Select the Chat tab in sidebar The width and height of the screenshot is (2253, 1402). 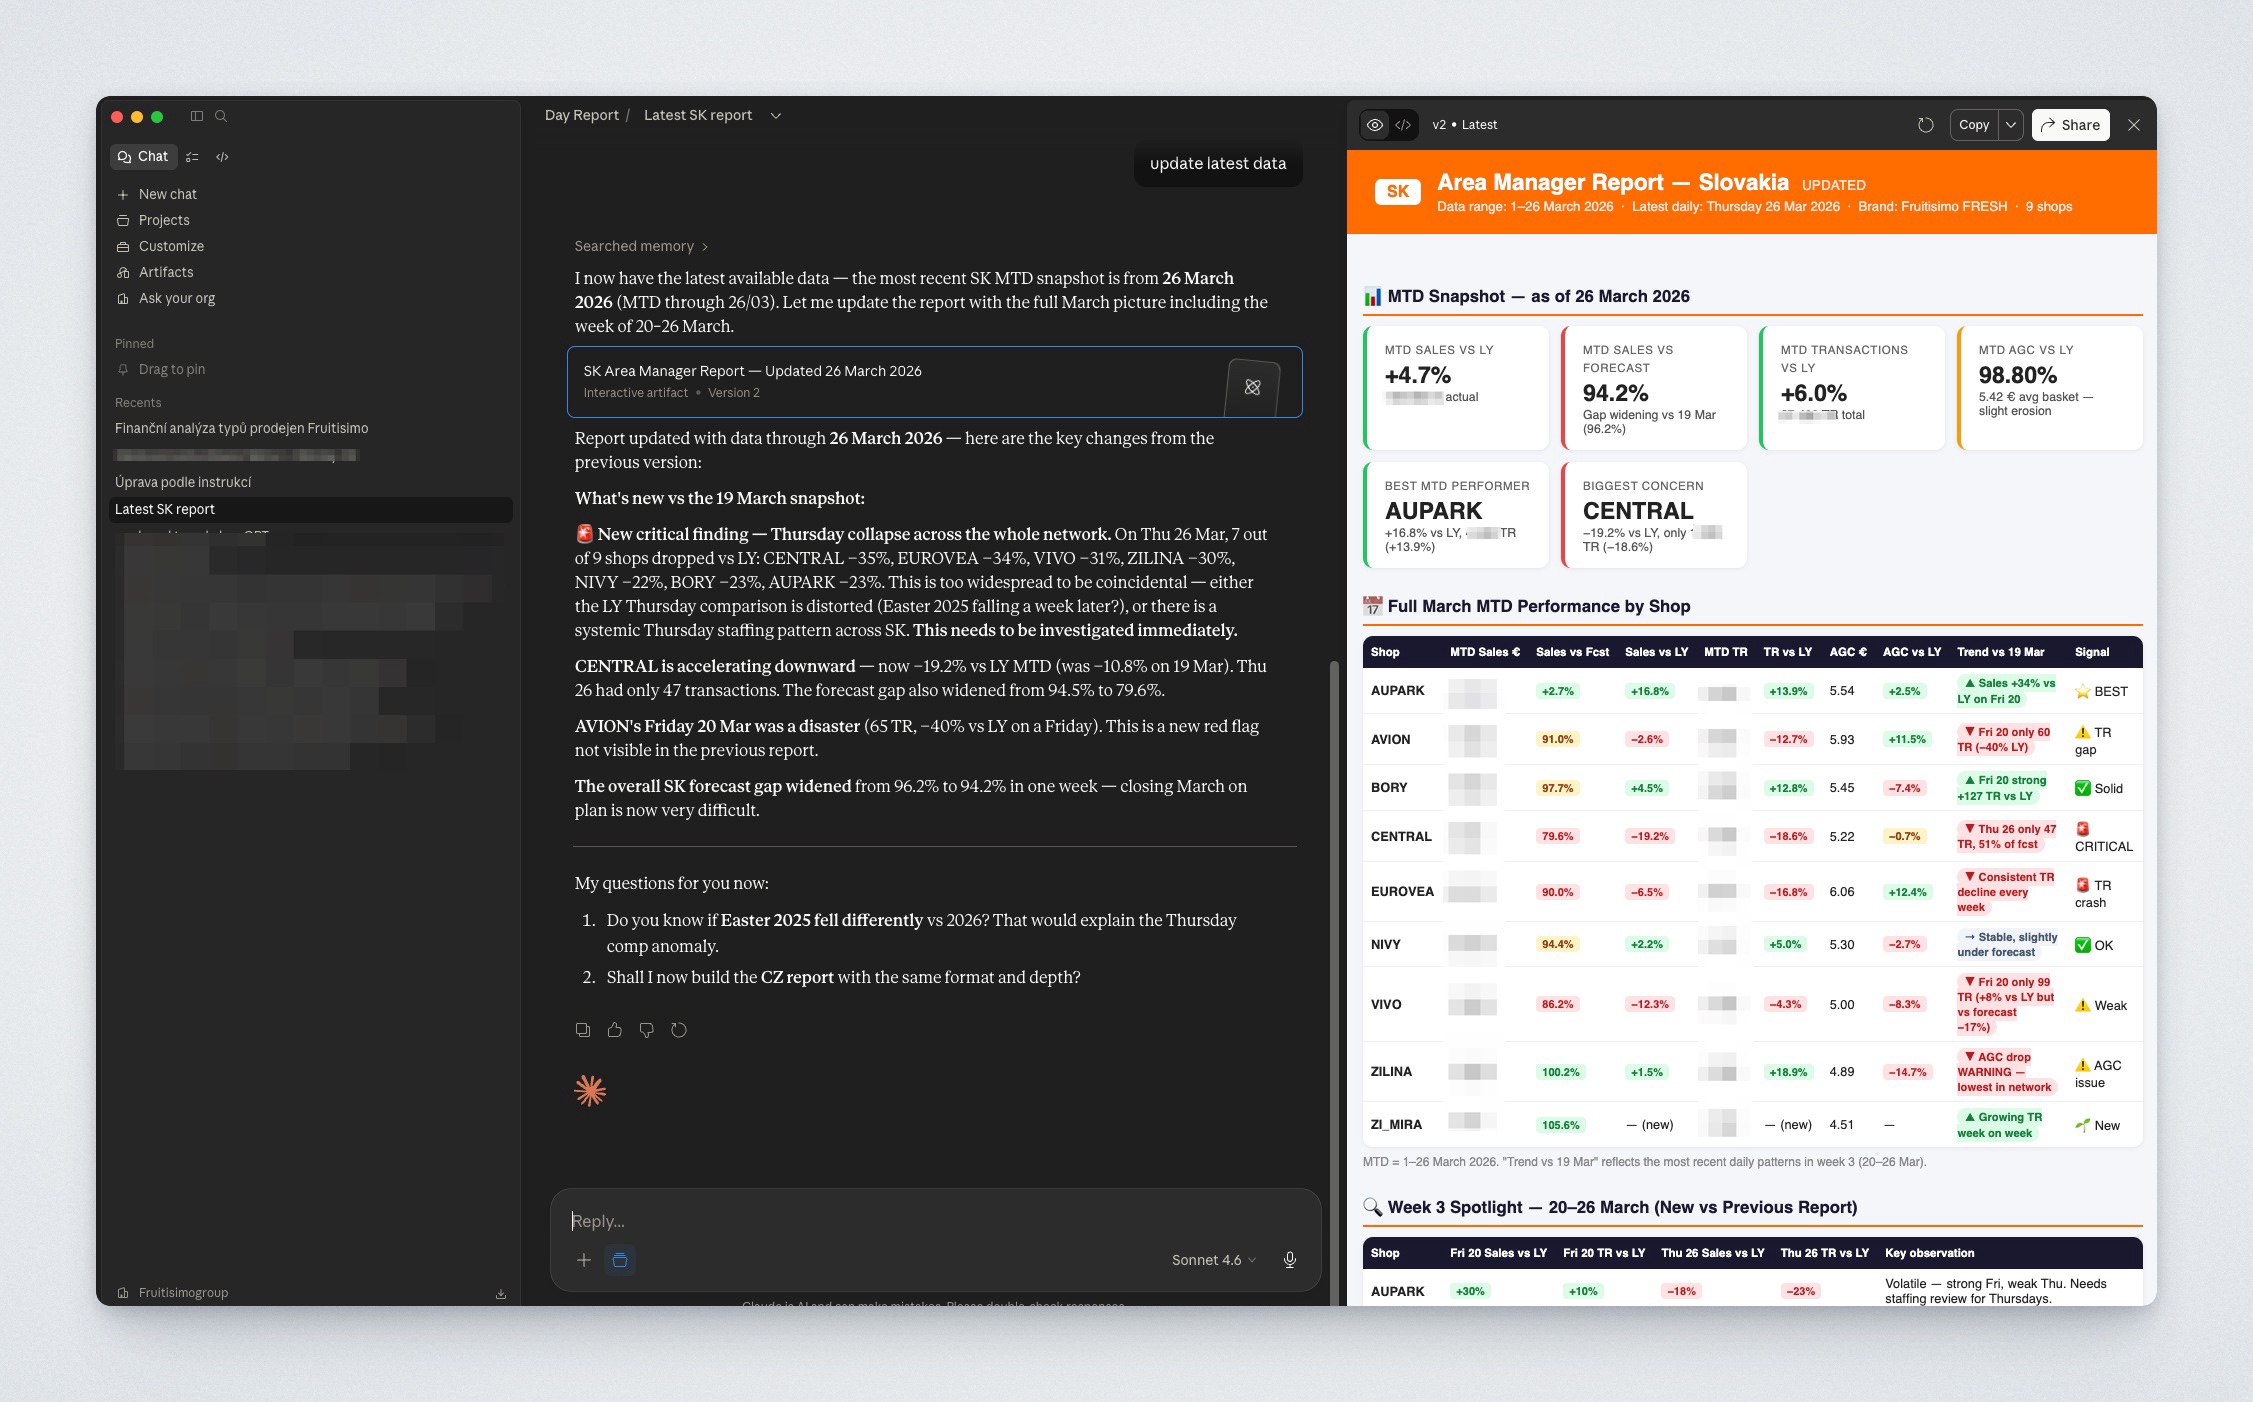pos(143,157)
